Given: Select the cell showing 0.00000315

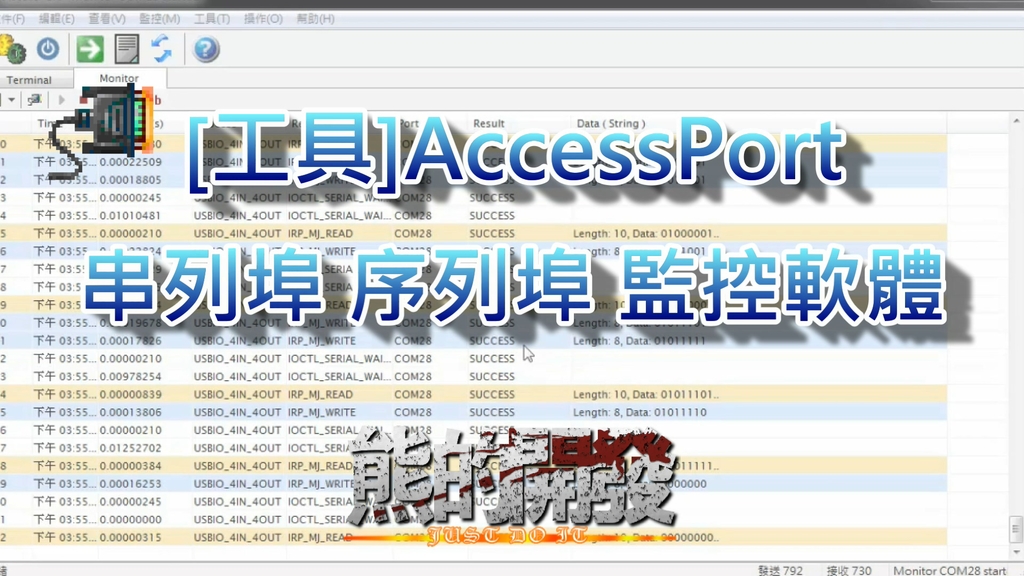Looking at the screenshot, I should [x=131, y=537].
